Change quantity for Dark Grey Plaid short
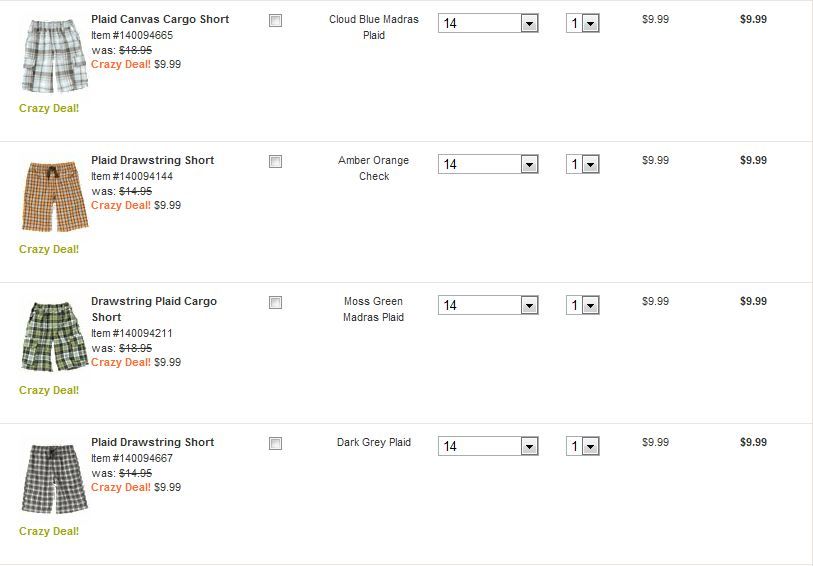The width and height of the screenshot is (813, 566). 583,446
